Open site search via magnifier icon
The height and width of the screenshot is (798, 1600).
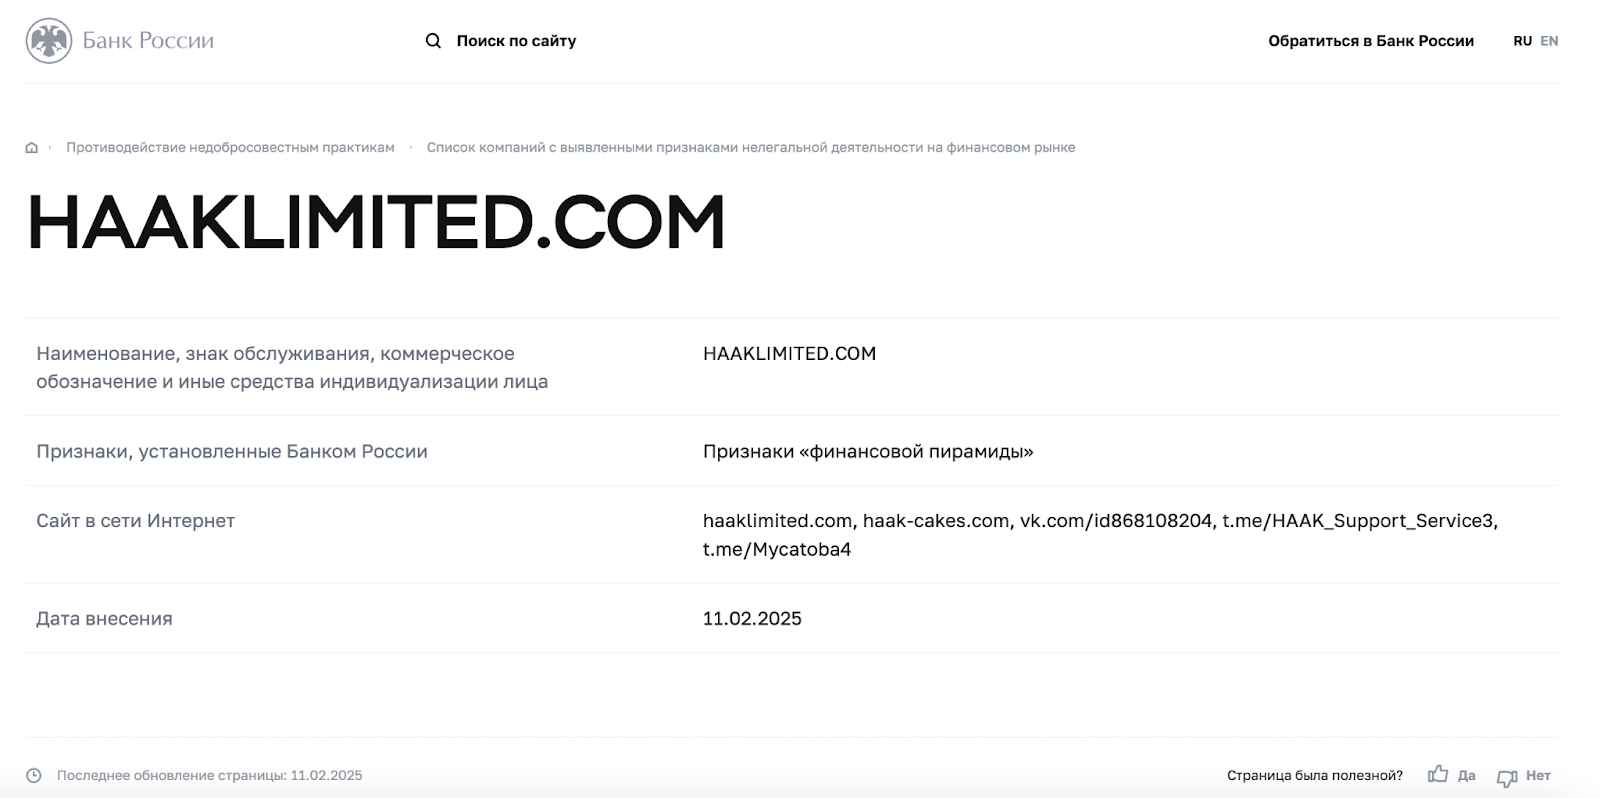433,41
